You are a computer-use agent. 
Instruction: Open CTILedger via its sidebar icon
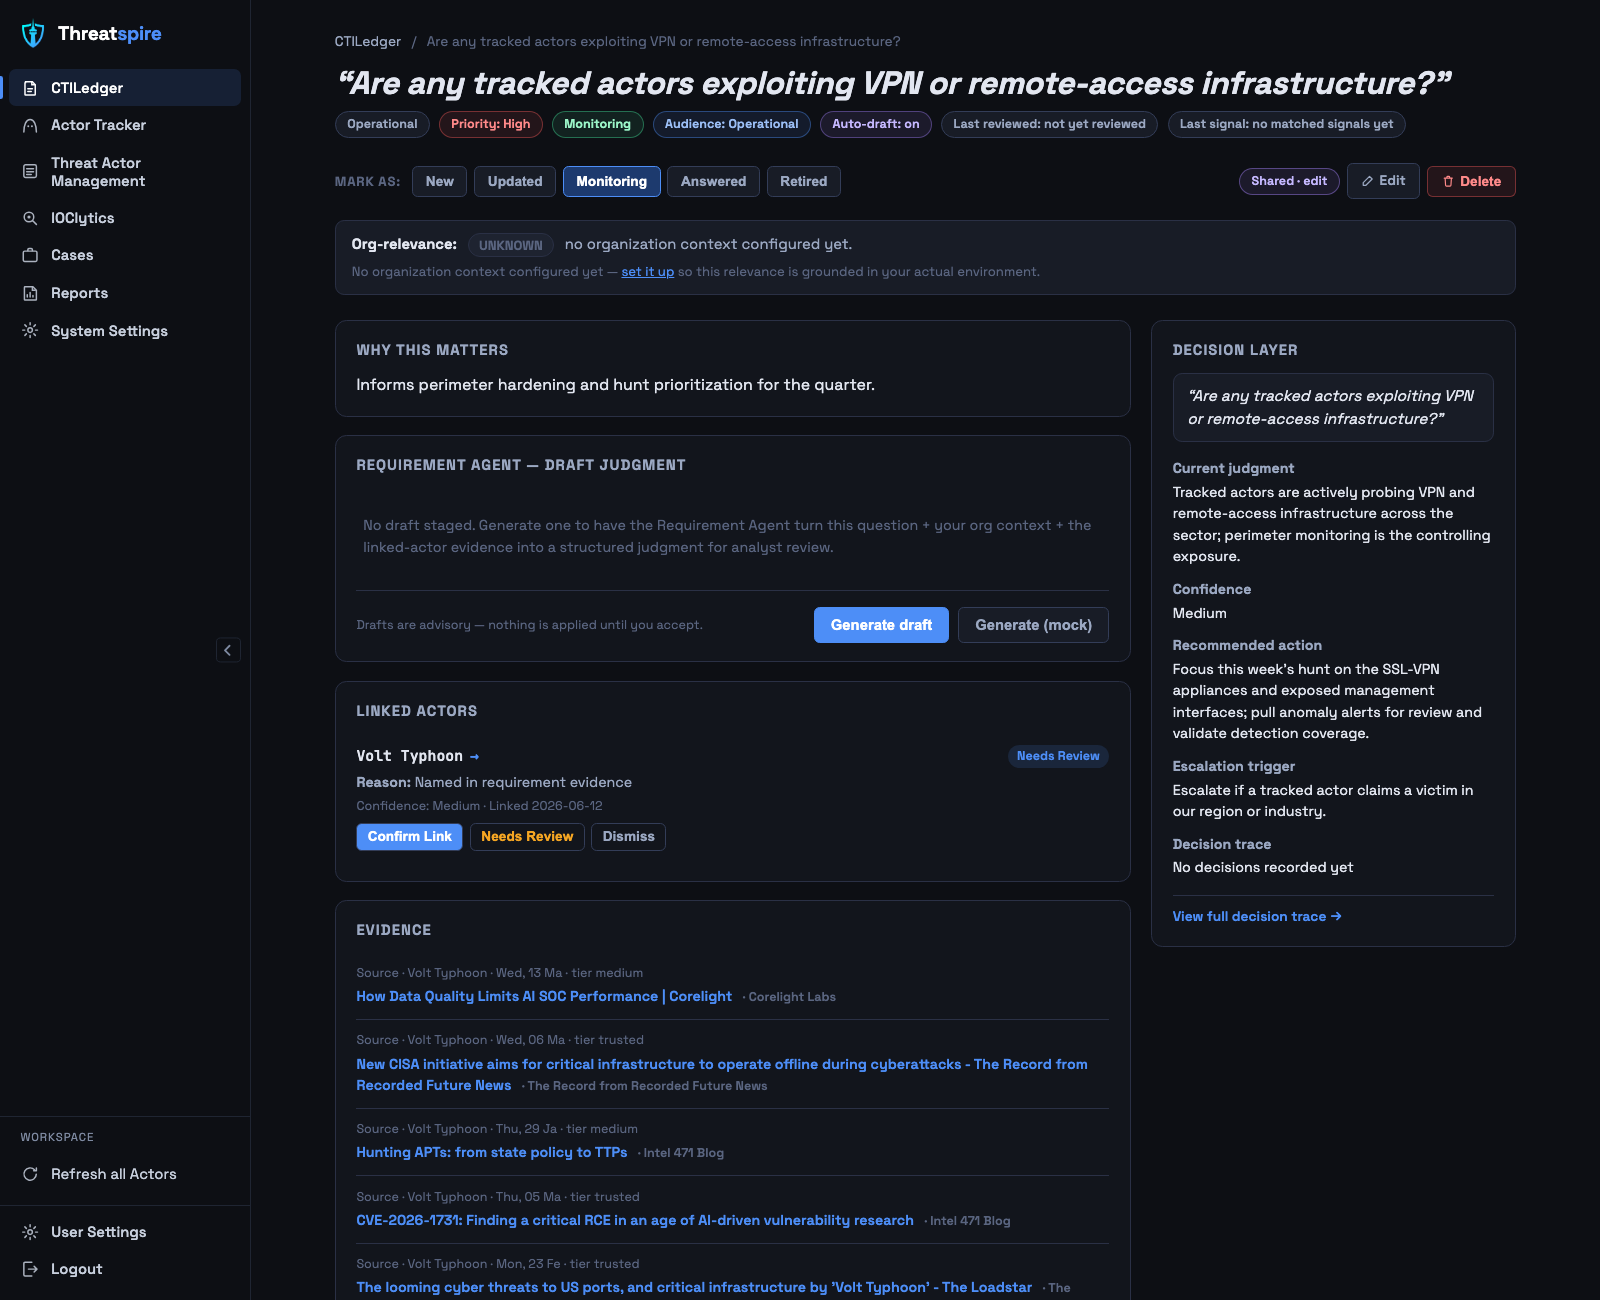(30, 88)
